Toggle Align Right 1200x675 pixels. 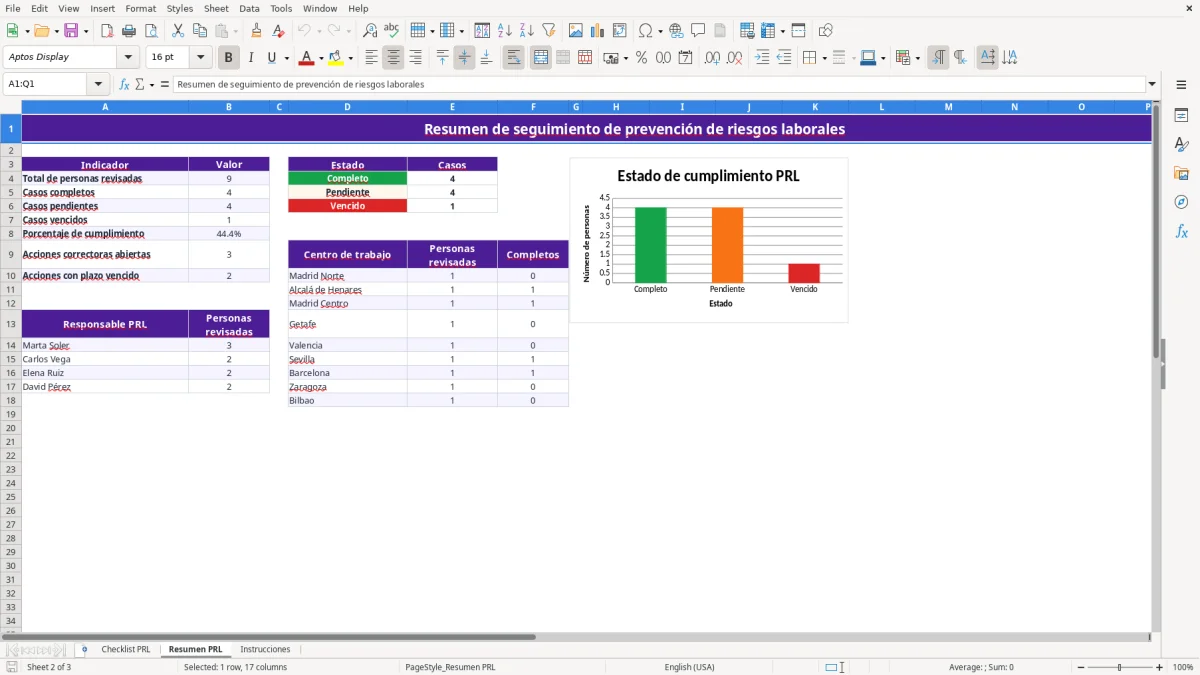pos(416,58)
